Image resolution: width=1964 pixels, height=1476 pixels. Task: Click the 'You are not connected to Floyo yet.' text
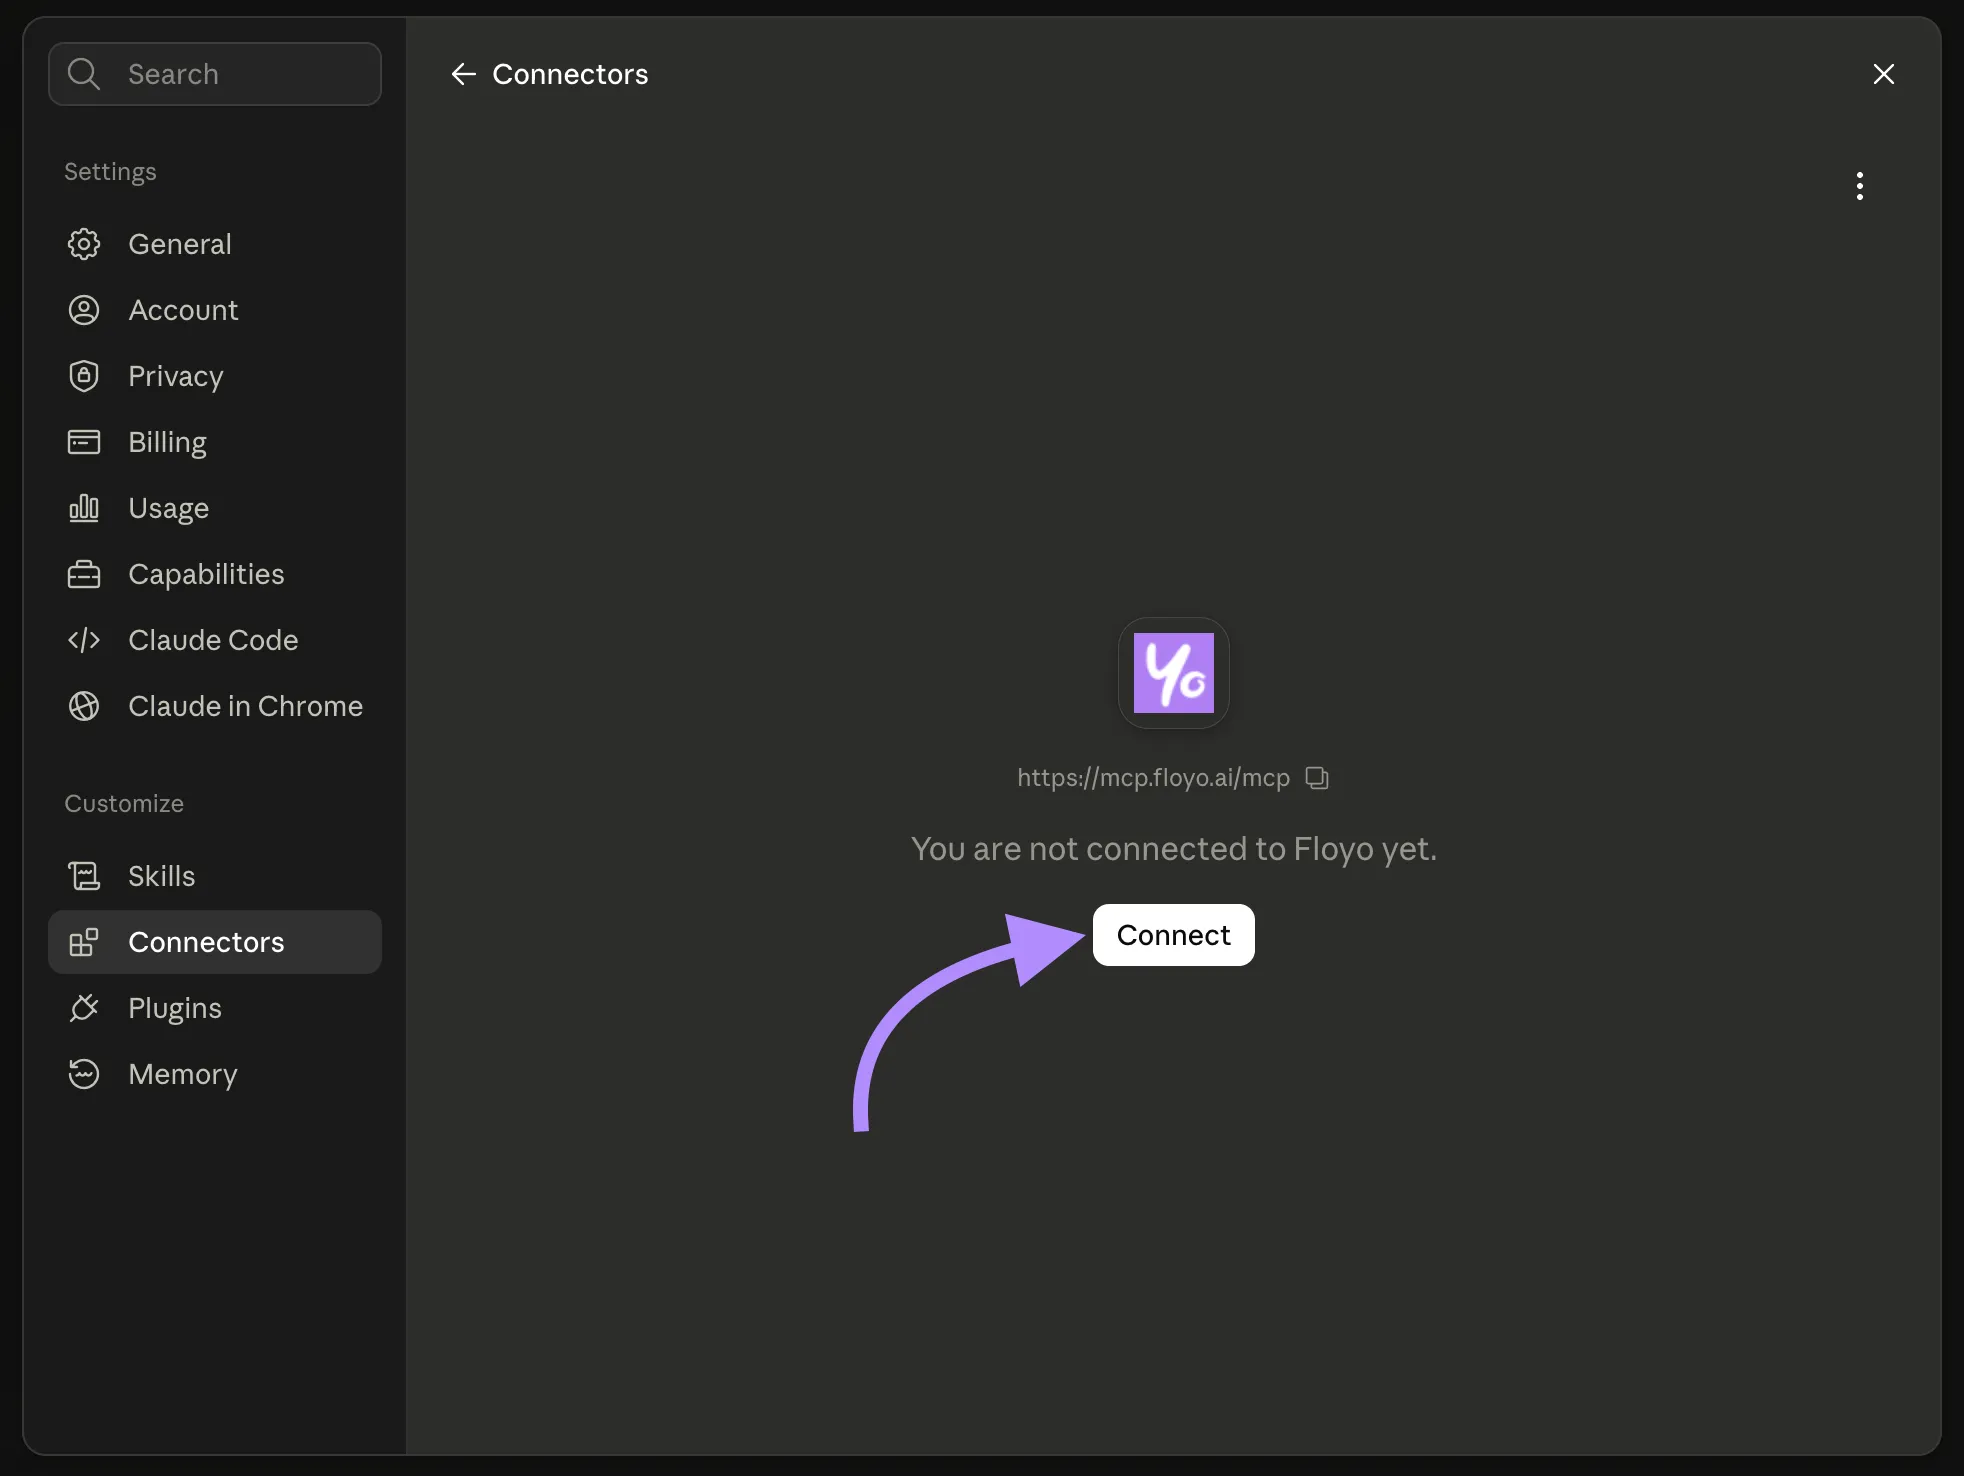point(1174,849)
